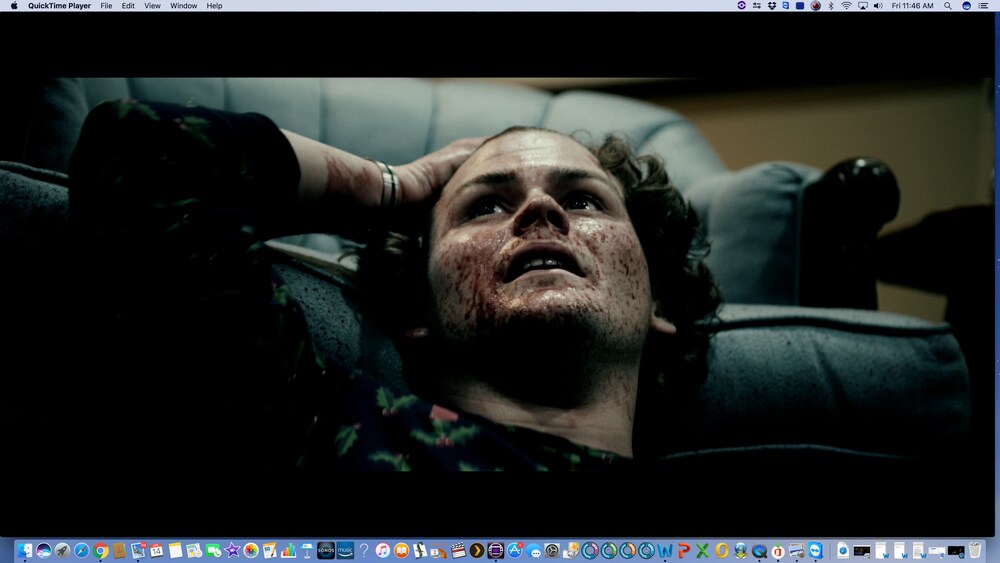The width and height of the screenshot is (1000, 563).
Task: Open Photos colorful flower icon
Action: point(251,550)
